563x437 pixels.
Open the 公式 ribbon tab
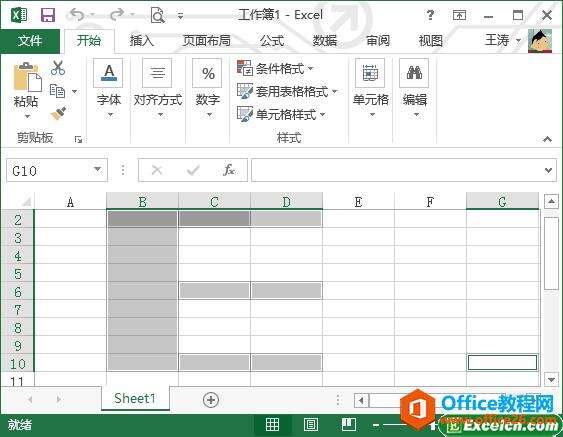272,41
